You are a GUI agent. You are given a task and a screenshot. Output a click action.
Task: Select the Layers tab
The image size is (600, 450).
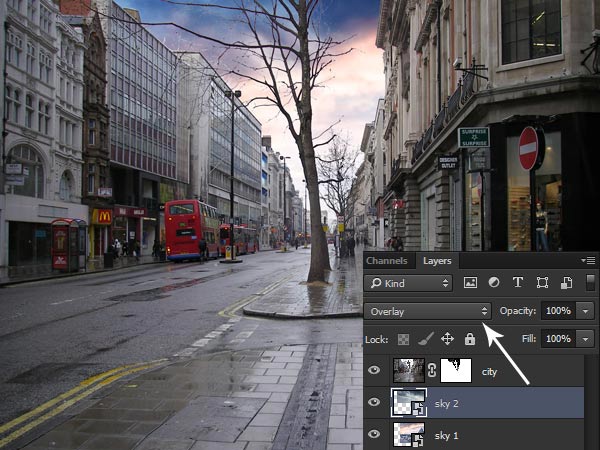(x=437, y=261)
